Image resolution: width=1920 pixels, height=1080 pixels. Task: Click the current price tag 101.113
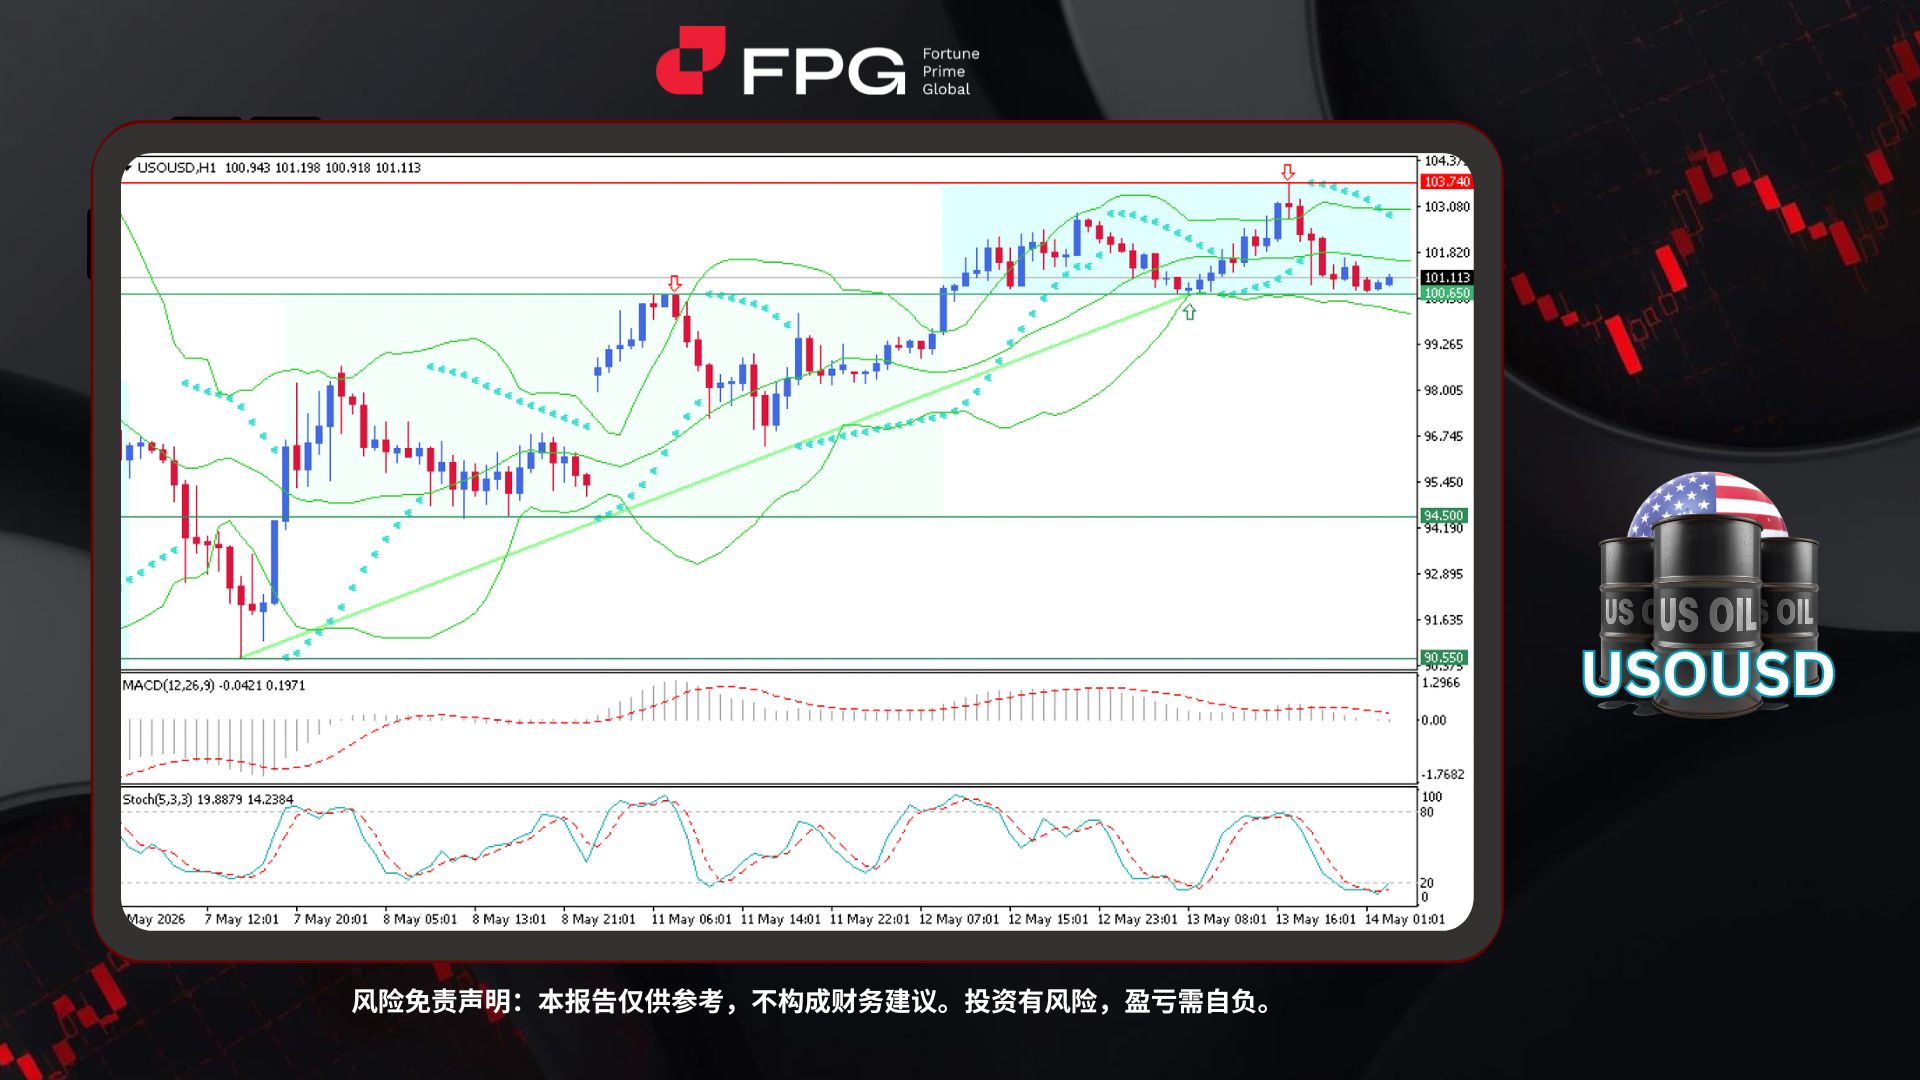tap(1446, 278)
